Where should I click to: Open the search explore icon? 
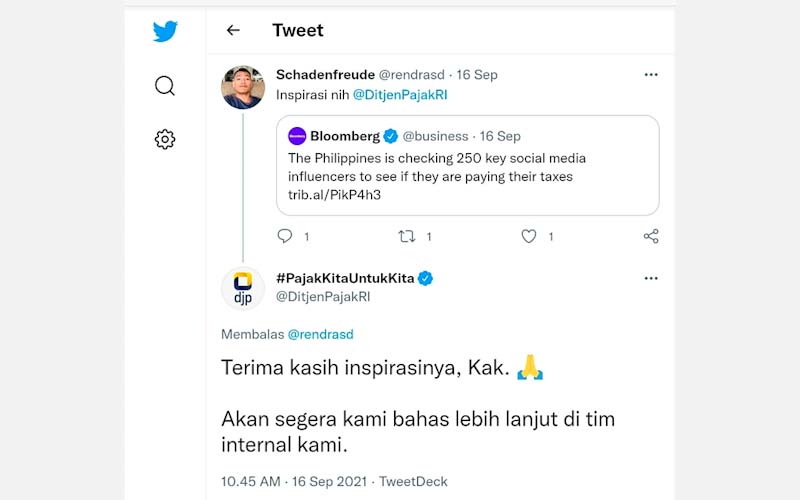[165, 86]
